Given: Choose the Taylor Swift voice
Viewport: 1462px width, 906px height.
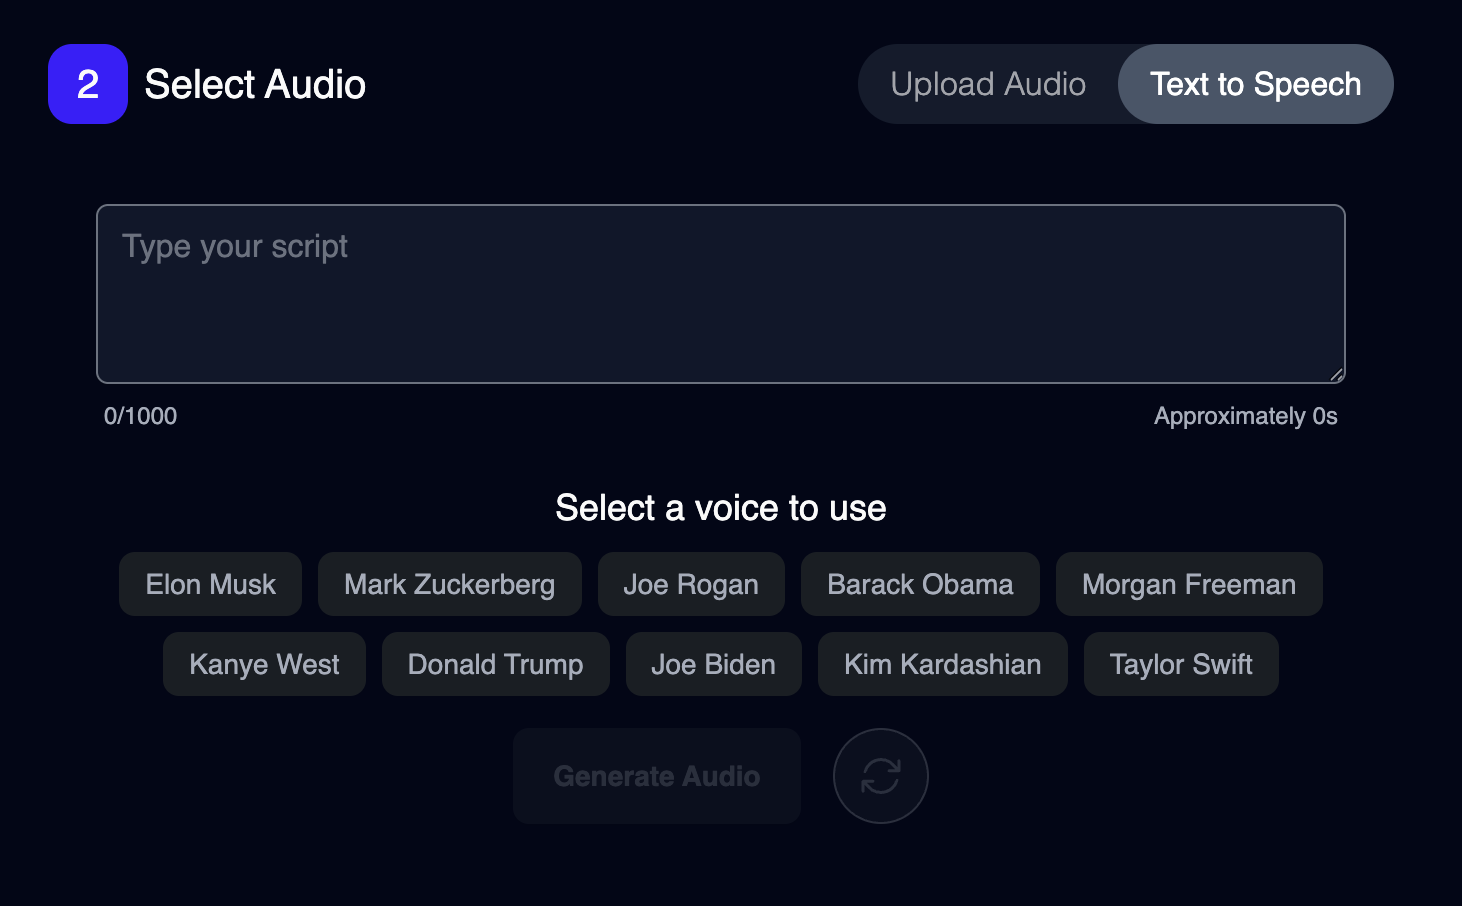Looking at the screenshot, I should point(1181,664).
